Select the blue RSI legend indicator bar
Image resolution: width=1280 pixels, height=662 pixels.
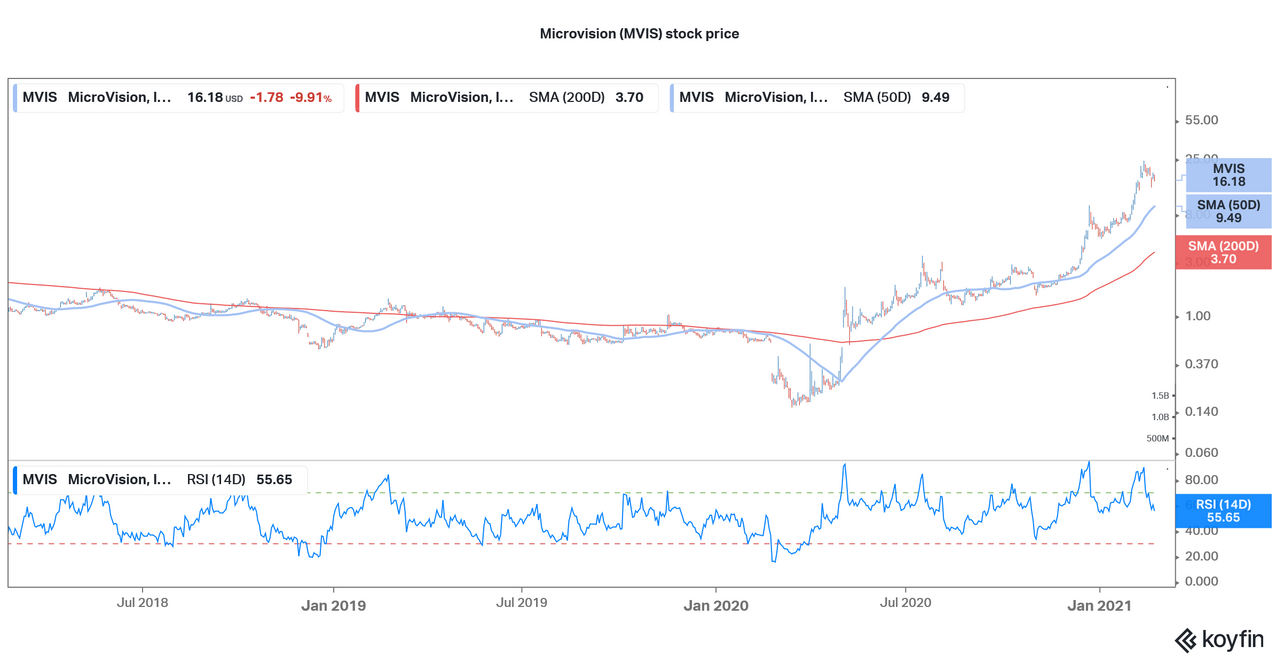click(13, 479)
